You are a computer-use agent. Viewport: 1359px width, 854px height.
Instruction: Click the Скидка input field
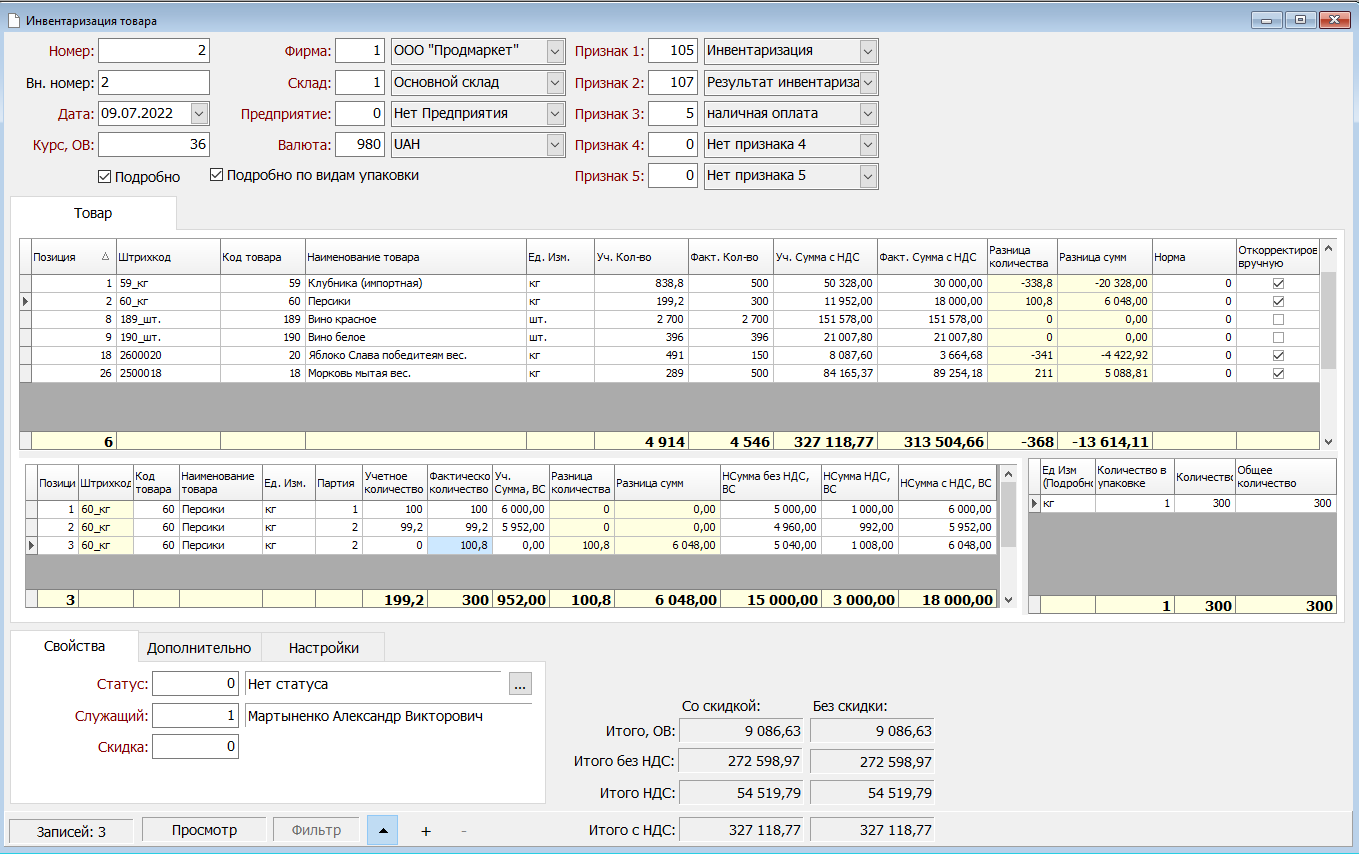[x=196, y=747]
